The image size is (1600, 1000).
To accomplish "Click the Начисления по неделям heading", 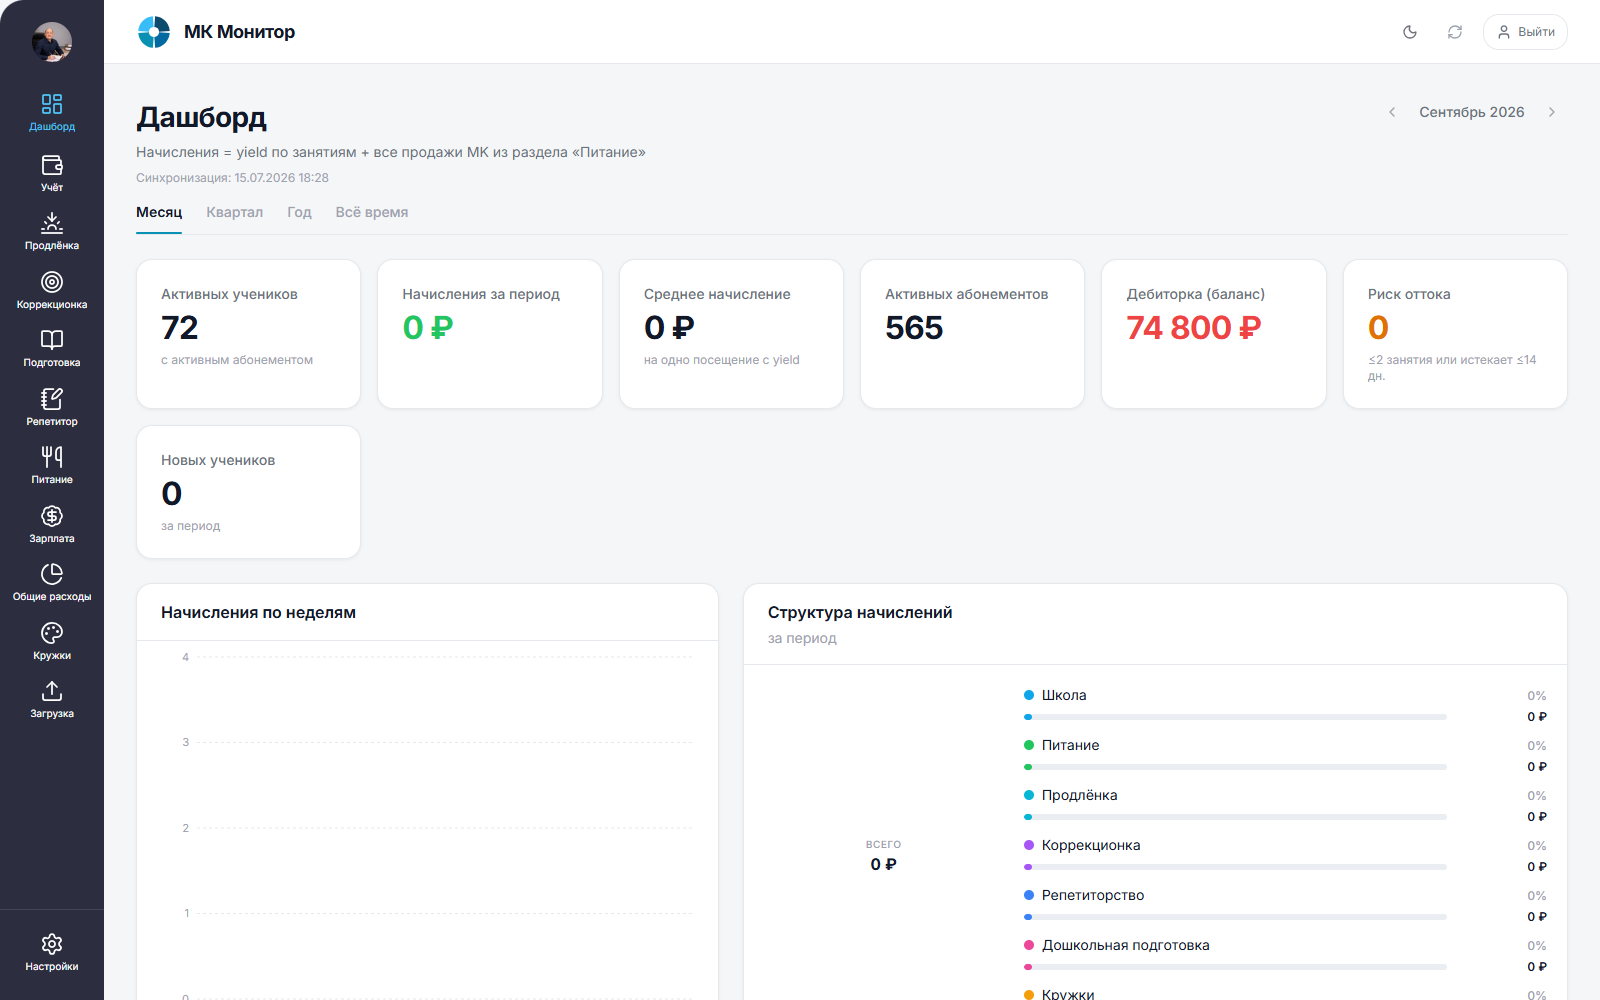I will point(258,612).
